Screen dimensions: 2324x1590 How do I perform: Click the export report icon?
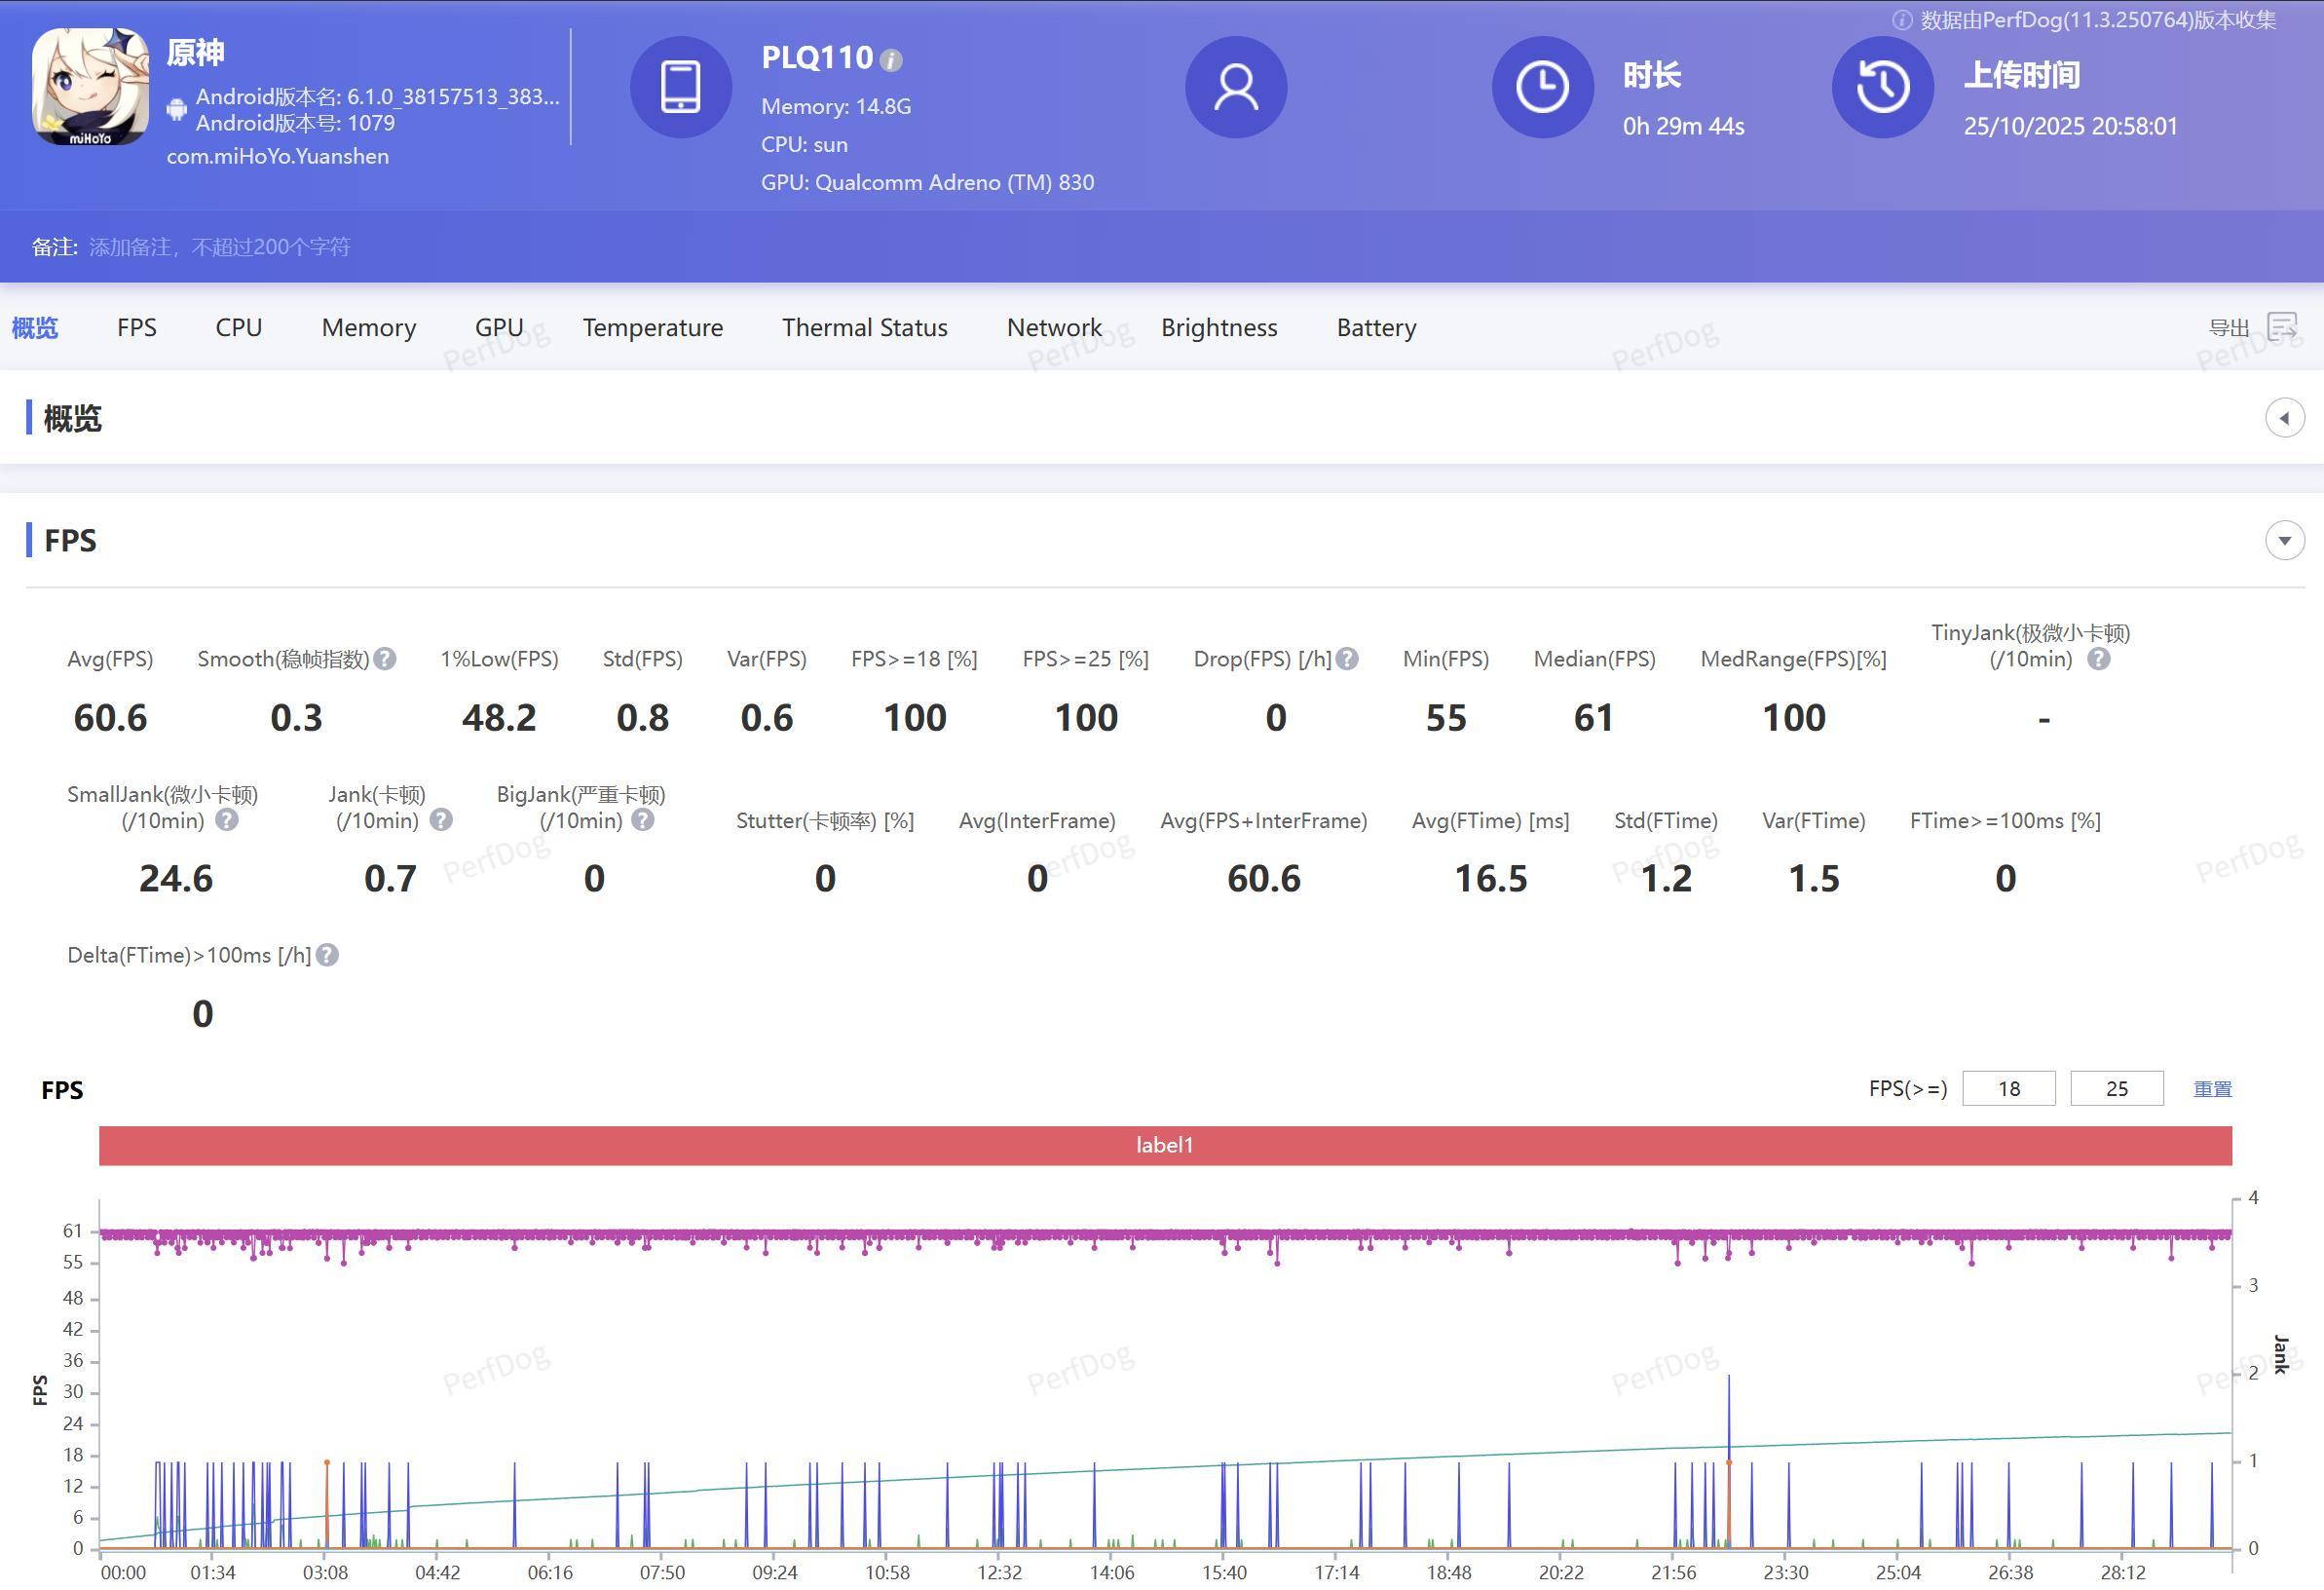(2282, 326)
